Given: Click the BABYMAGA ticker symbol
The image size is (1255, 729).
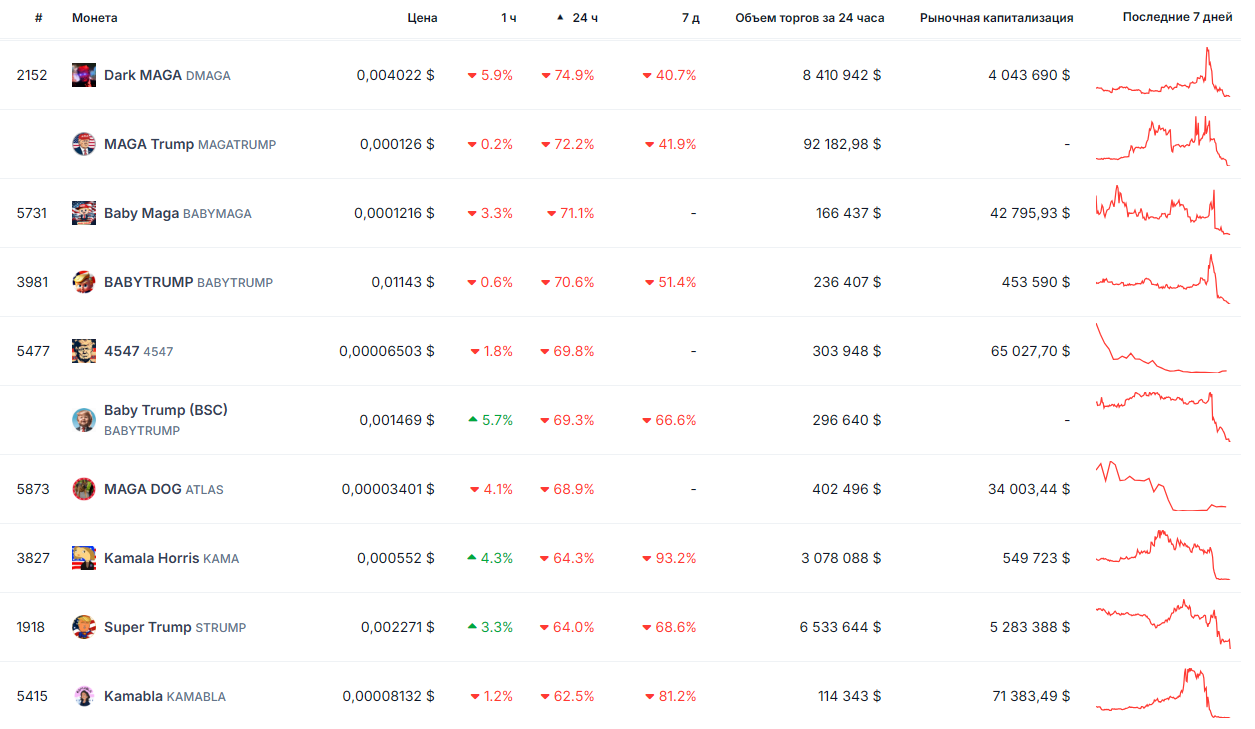Looking at the screenshot, I should tap(218, 214).
